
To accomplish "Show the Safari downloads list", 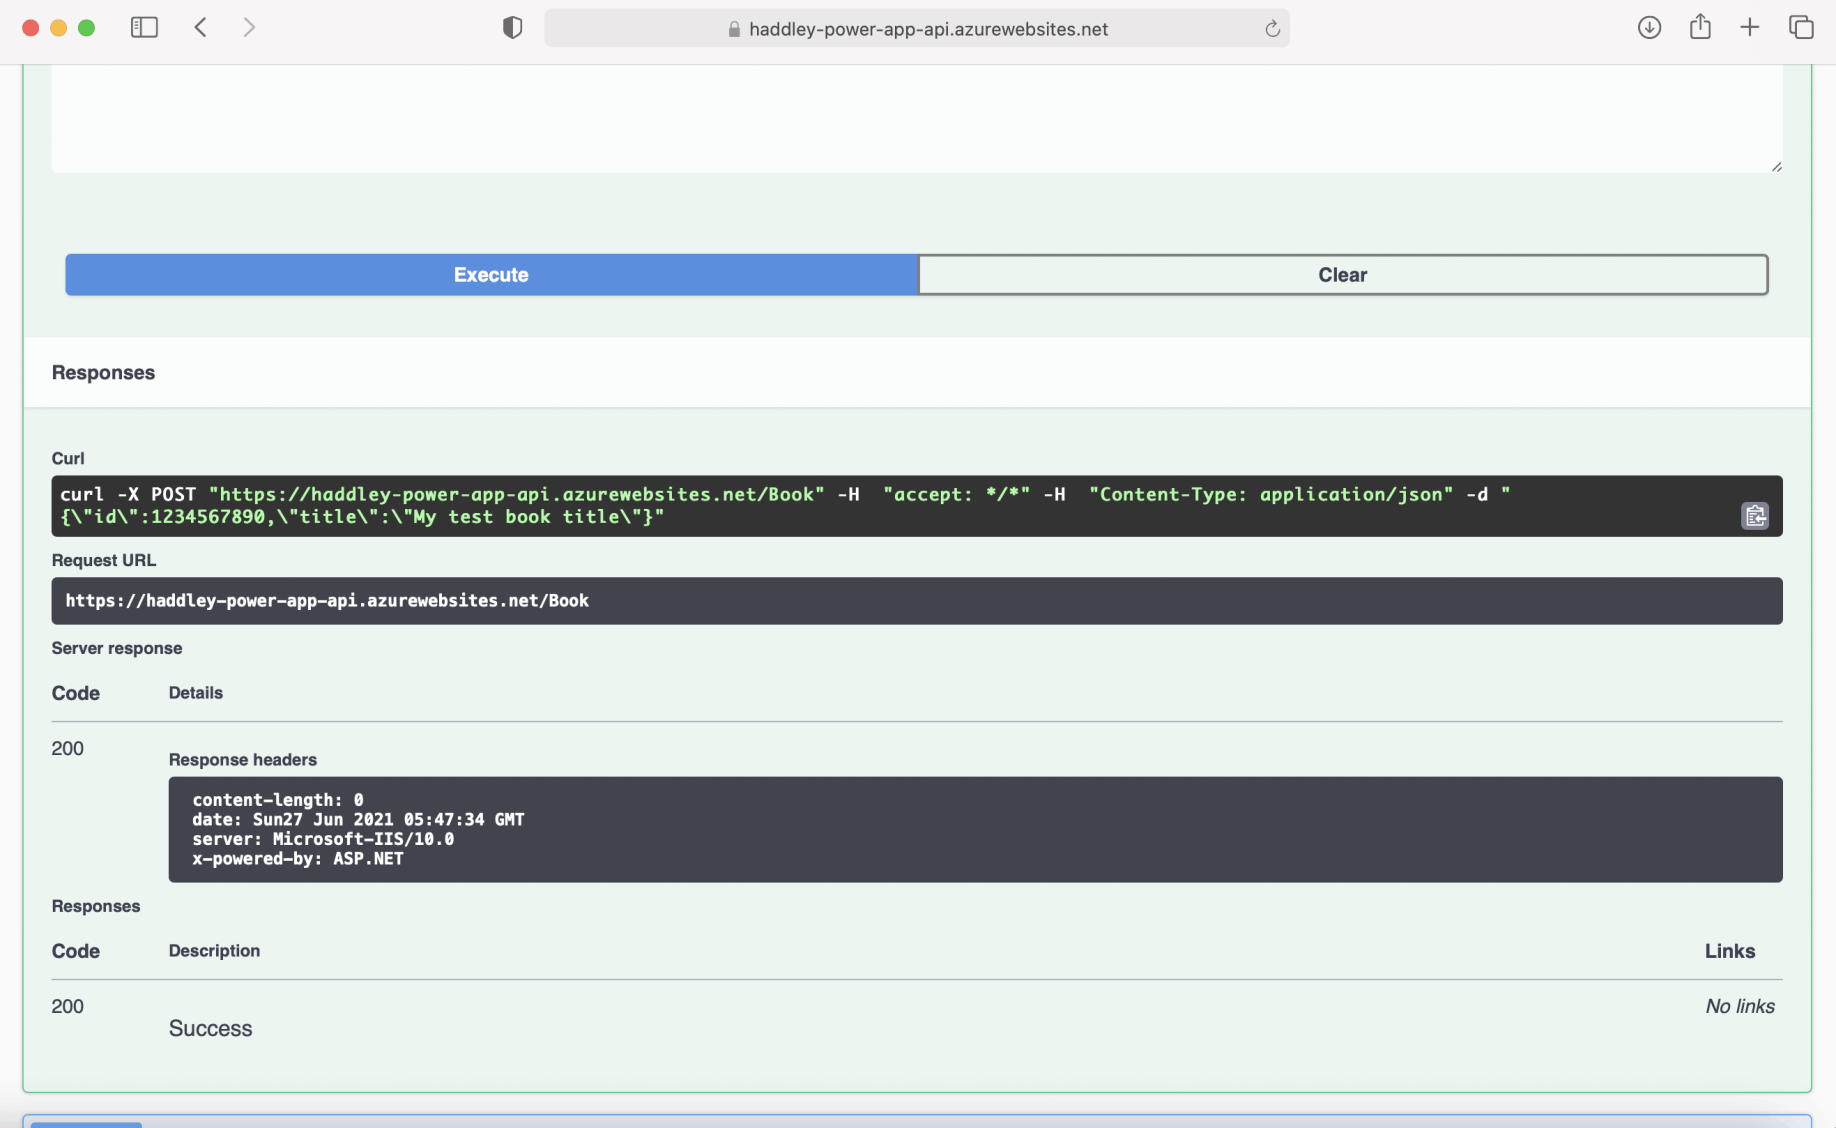I will pos(1649,28).
